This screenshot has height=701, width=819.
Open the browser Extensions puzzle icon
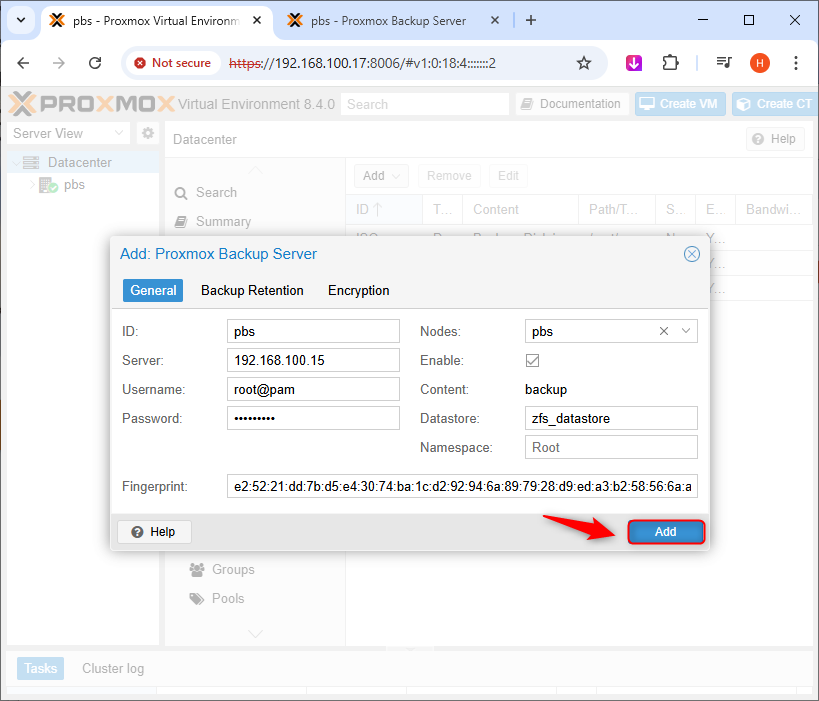pos(671,63)
